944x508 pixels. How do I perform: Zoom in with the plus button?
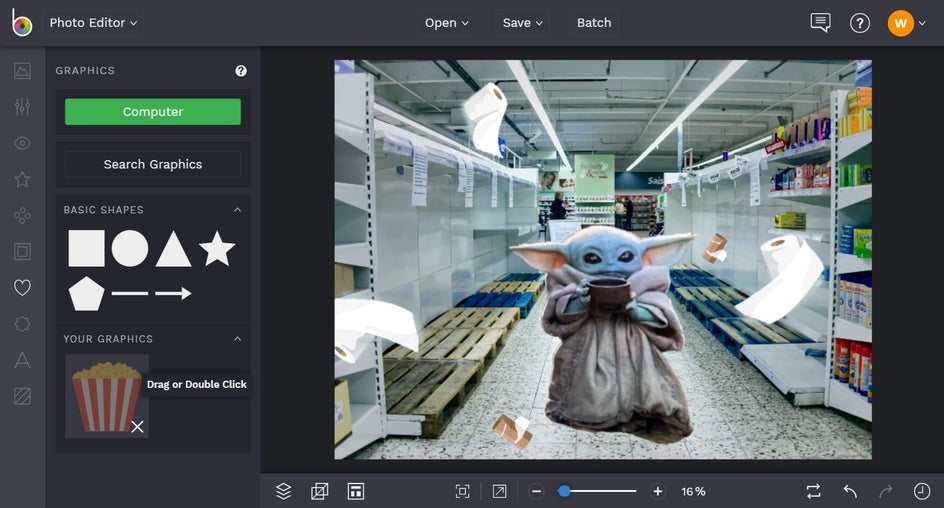click(x=658, y=492)
